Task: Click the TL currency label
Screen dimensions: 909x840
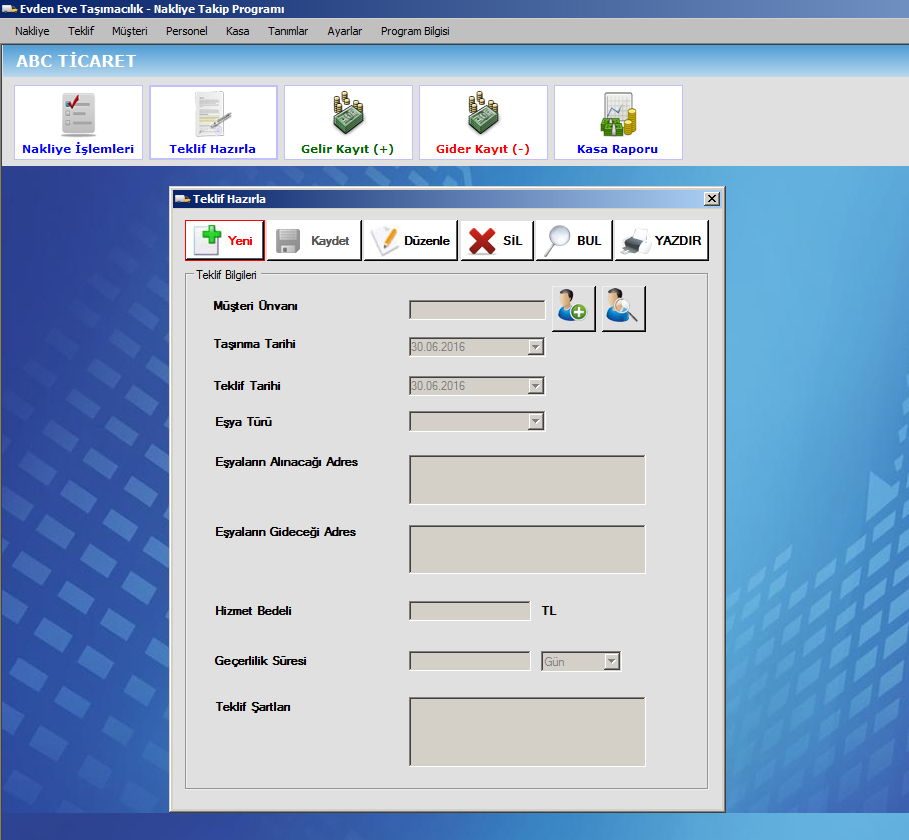Action: 549,611
